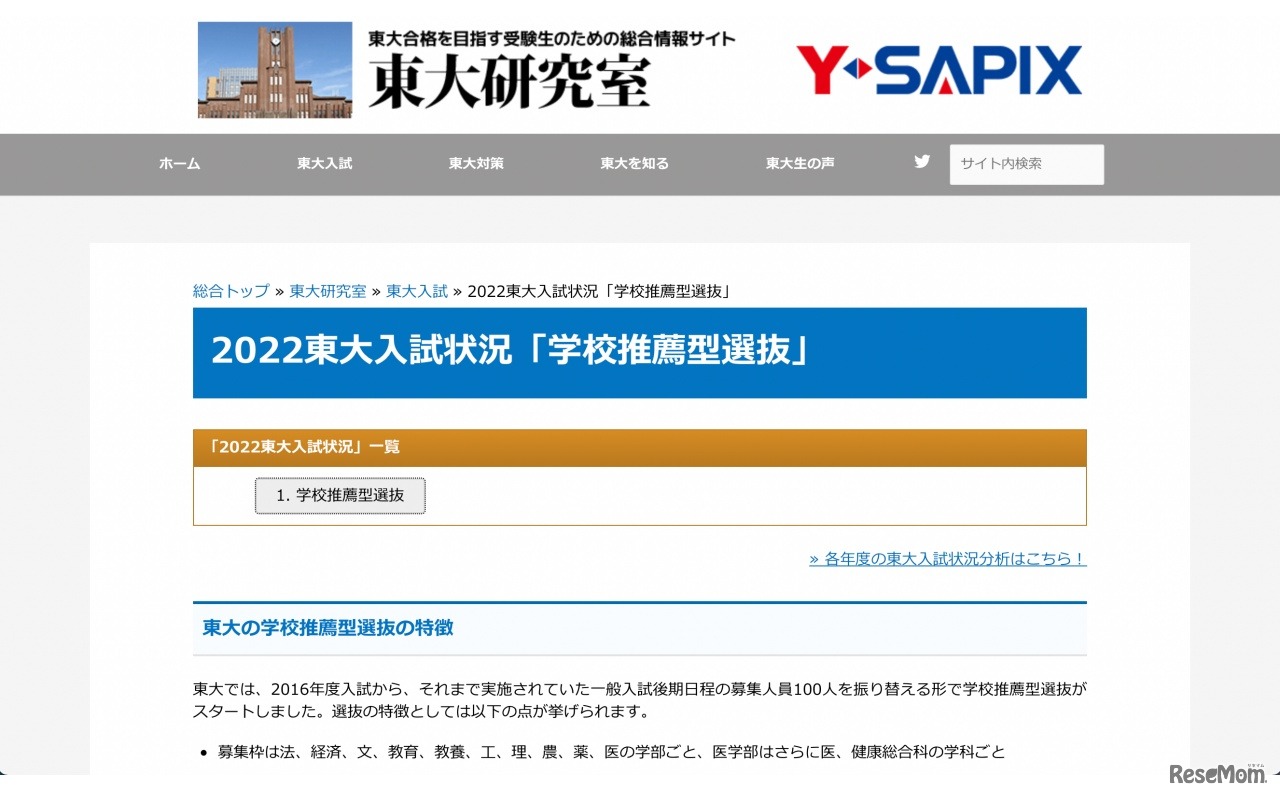The width and height of the screenshot is (1280, 797).
Task: Select 東大生の声 in the navigation bar
Action: click(798, 163)
